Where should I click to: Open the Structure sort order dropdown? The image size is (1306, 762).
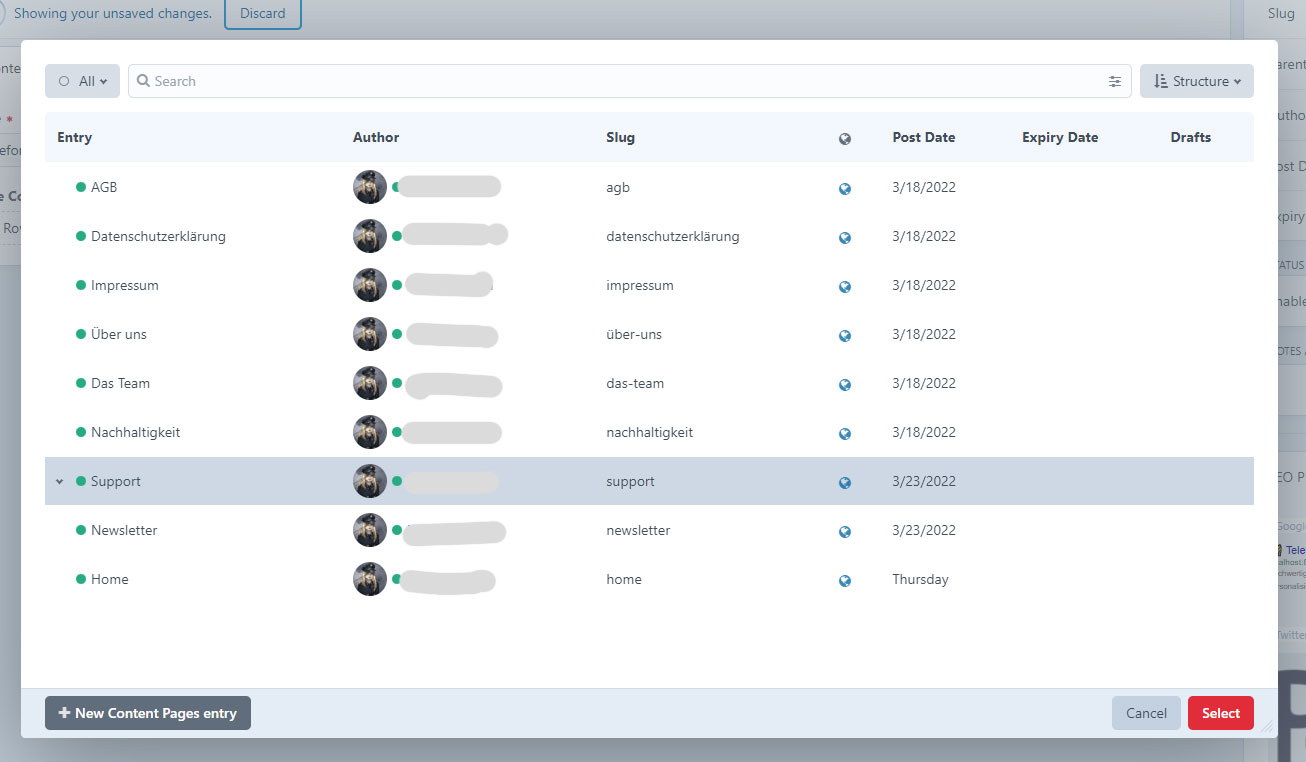point(1197,81)
